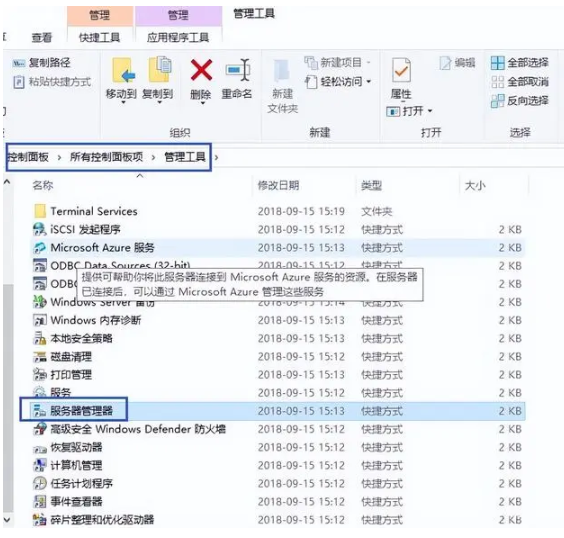Image resolution: width=564 pixels, height=538 pixels.
Task: Expand the 移动到 dropdown arrow
Action: coord(123,103)
